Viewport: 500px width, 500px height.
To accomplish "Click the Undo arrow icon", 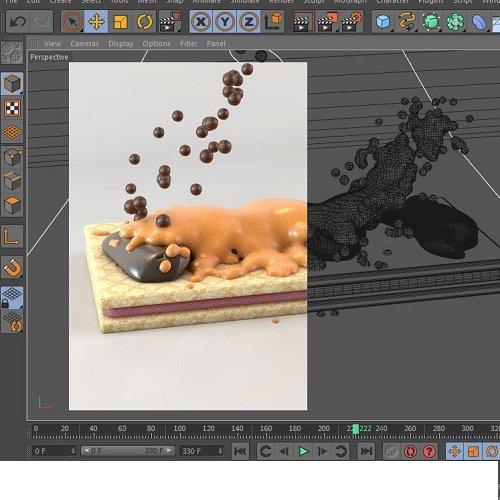I will pyautogui.click(x=18, y=22).
